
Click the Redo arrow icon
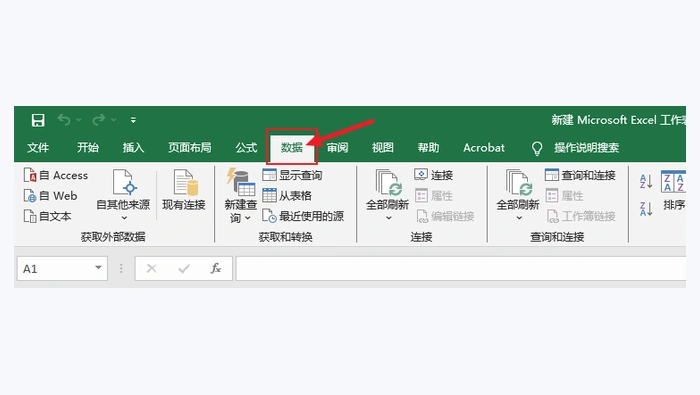click(99, 120)
